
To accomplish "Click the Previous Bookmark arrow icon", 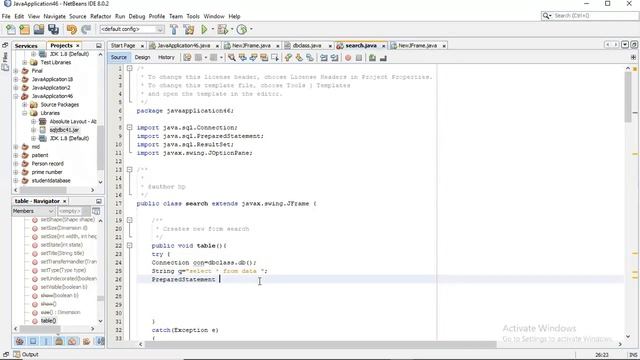I will (289, 58).
